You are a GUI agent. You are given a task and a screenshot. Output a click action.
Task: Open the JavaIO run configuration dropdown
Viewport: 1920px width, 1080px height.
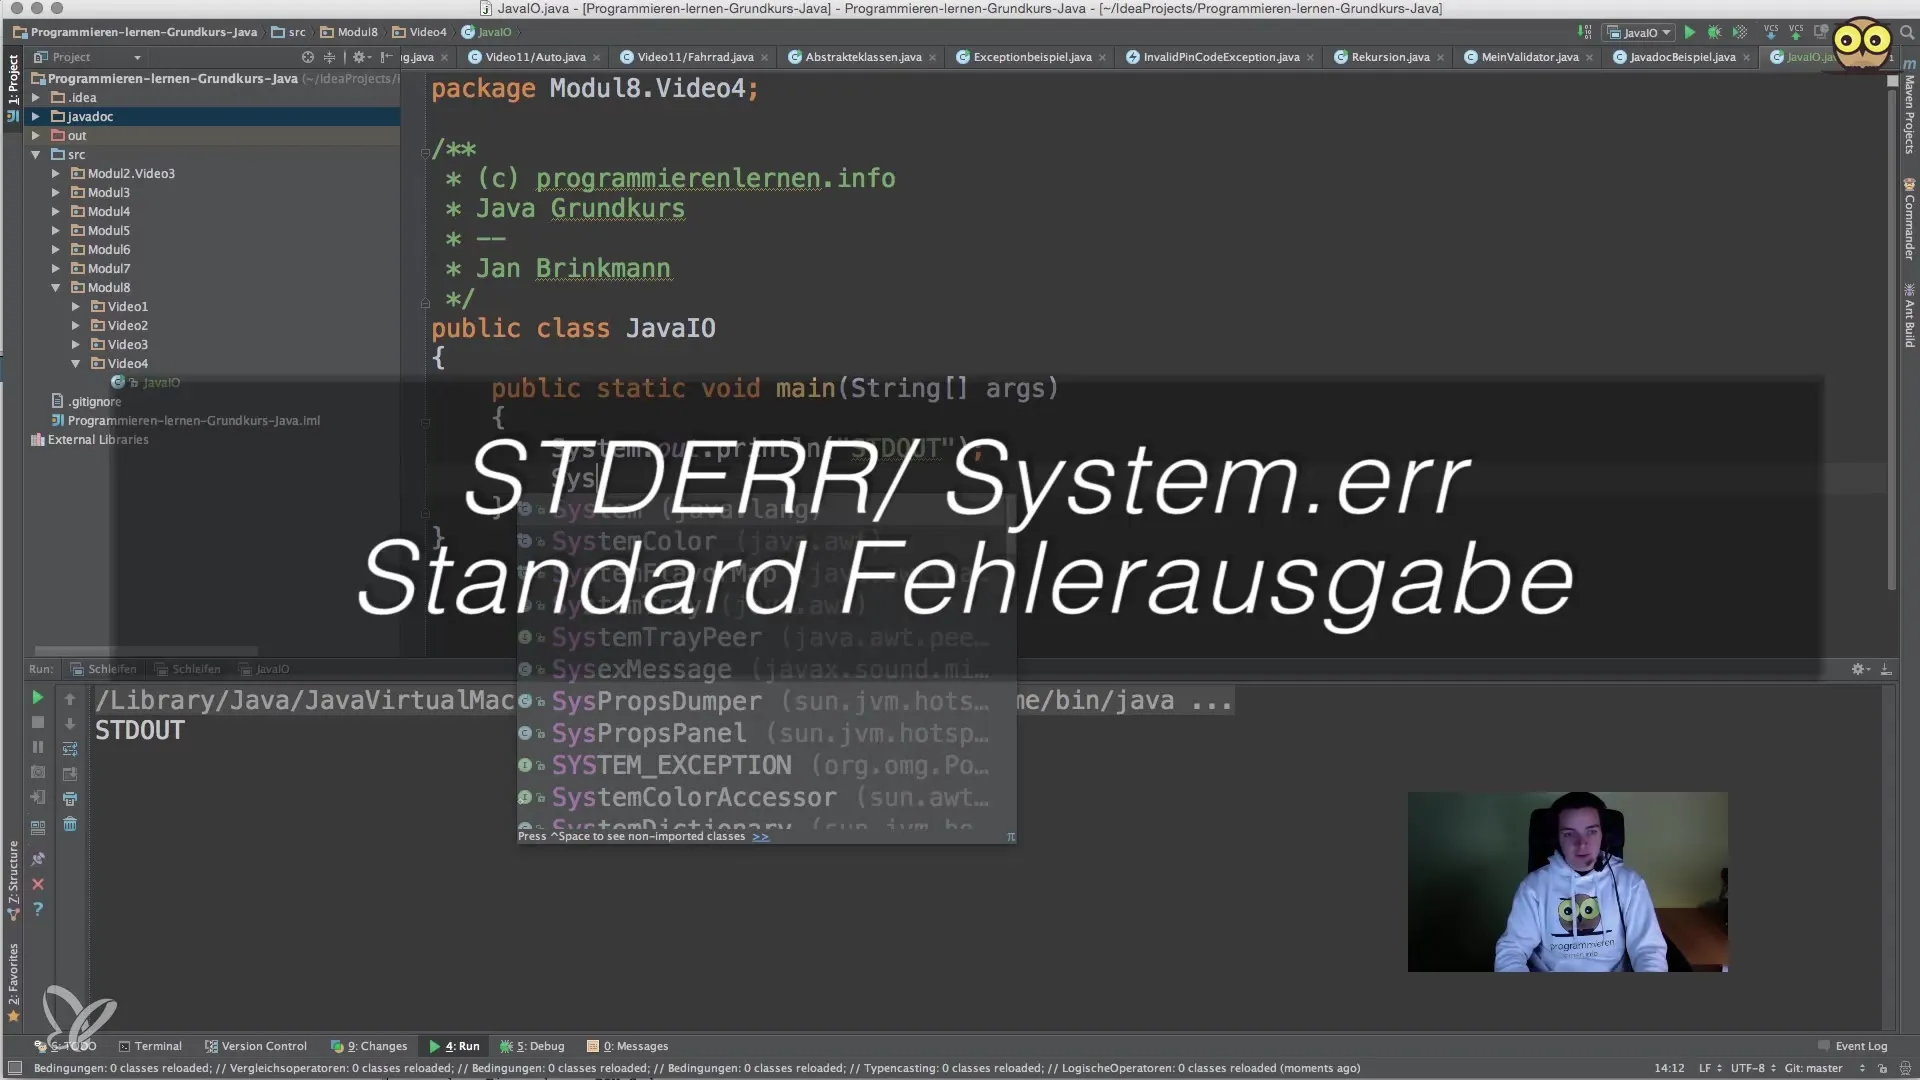(1639, 33)
